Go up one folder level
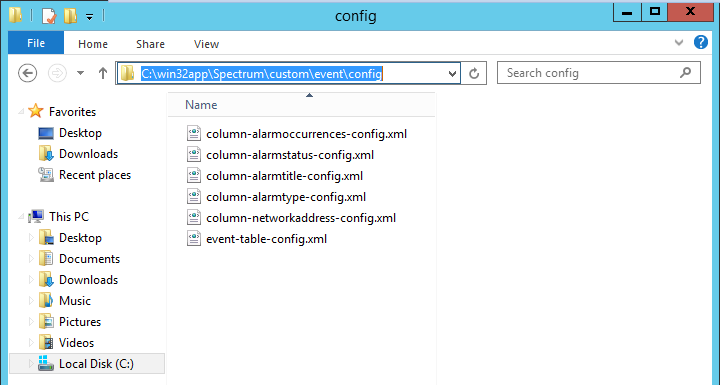 pos(103,73)
